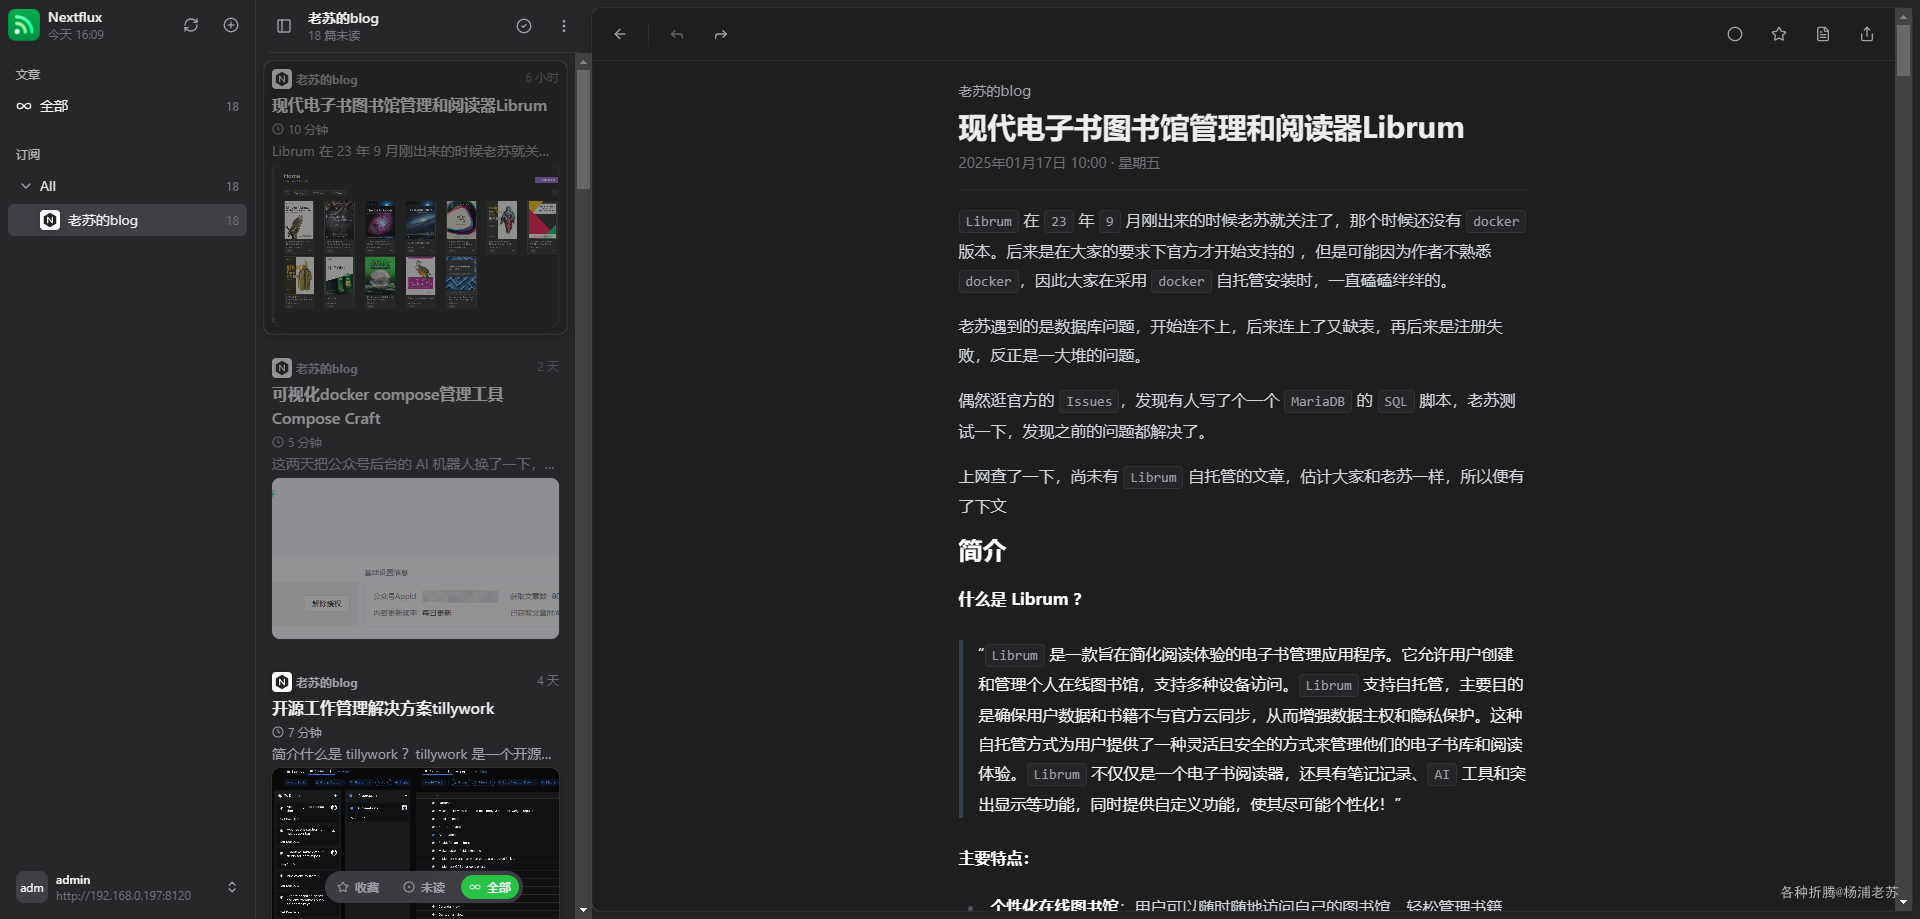The height and width of the screenshot is (919, 1920).
Task: Click the reader pane scroll down arrow
Action: [1903, 902]
